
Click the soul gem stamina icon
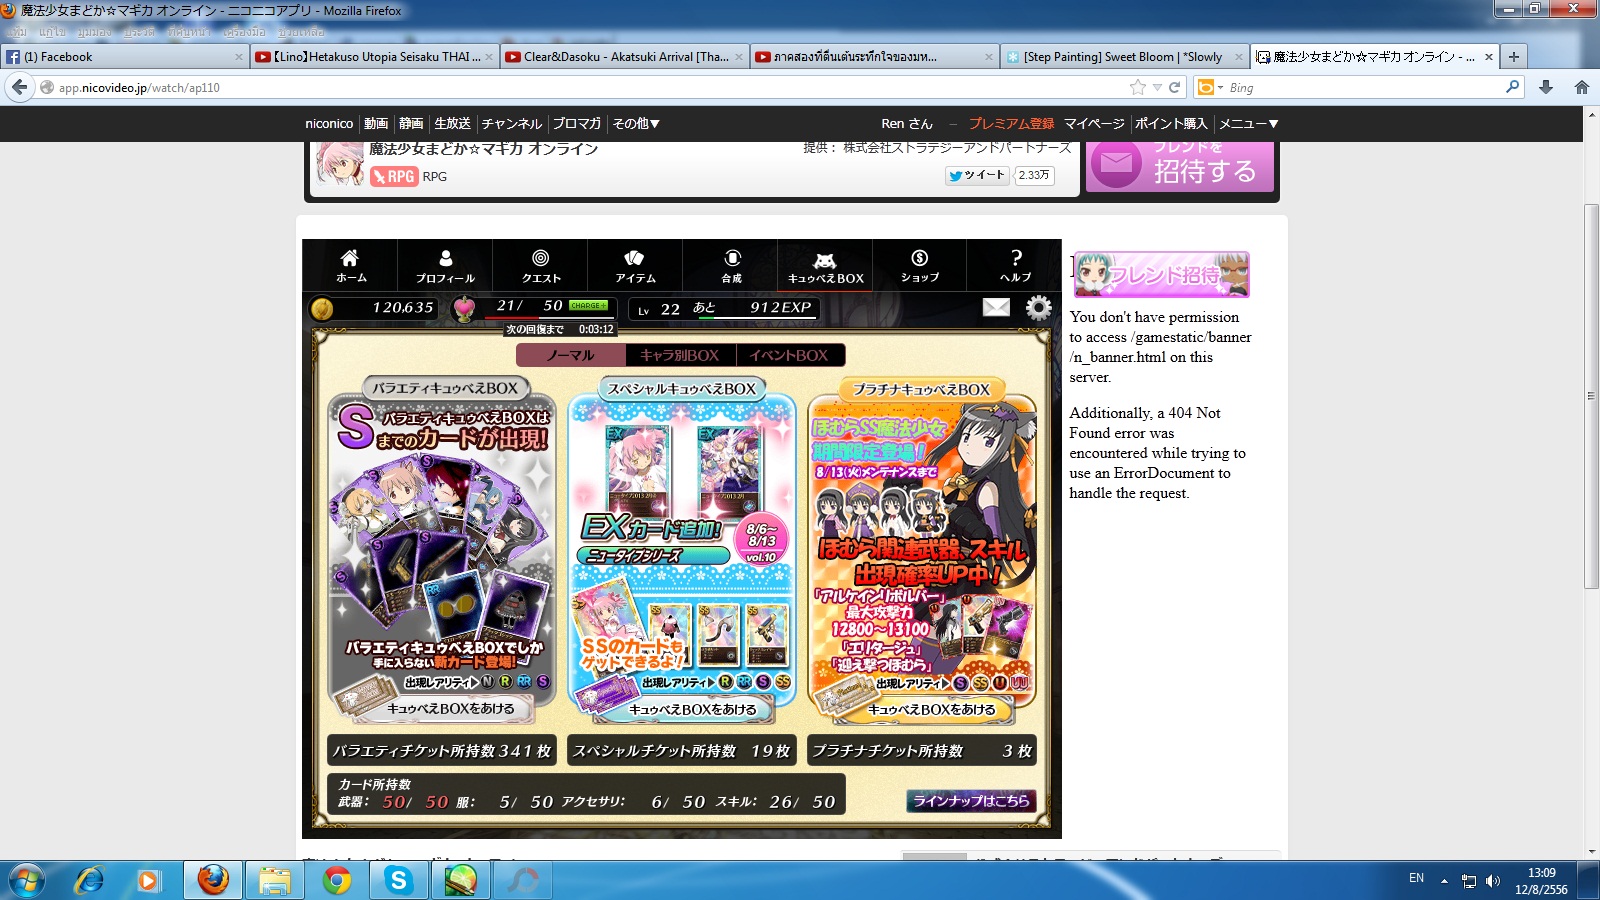pyautogui.click(x=463, y=309)
